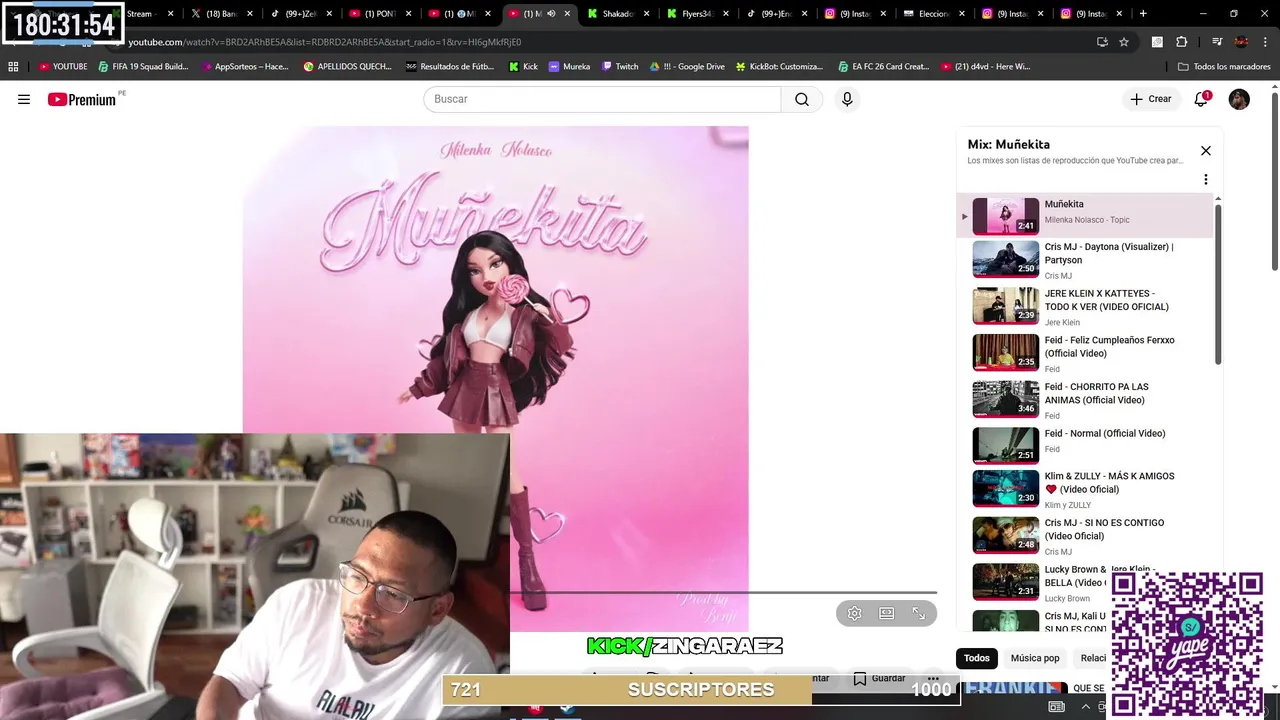Open the notifications bell

[1201, 99]
